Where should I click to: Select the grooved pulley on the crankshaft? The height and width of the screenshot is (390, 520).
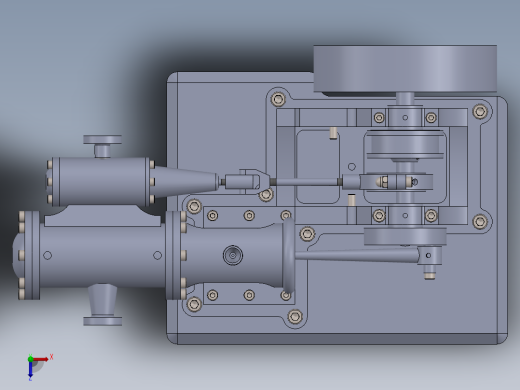pyautogui.click(x=406, y=145)
